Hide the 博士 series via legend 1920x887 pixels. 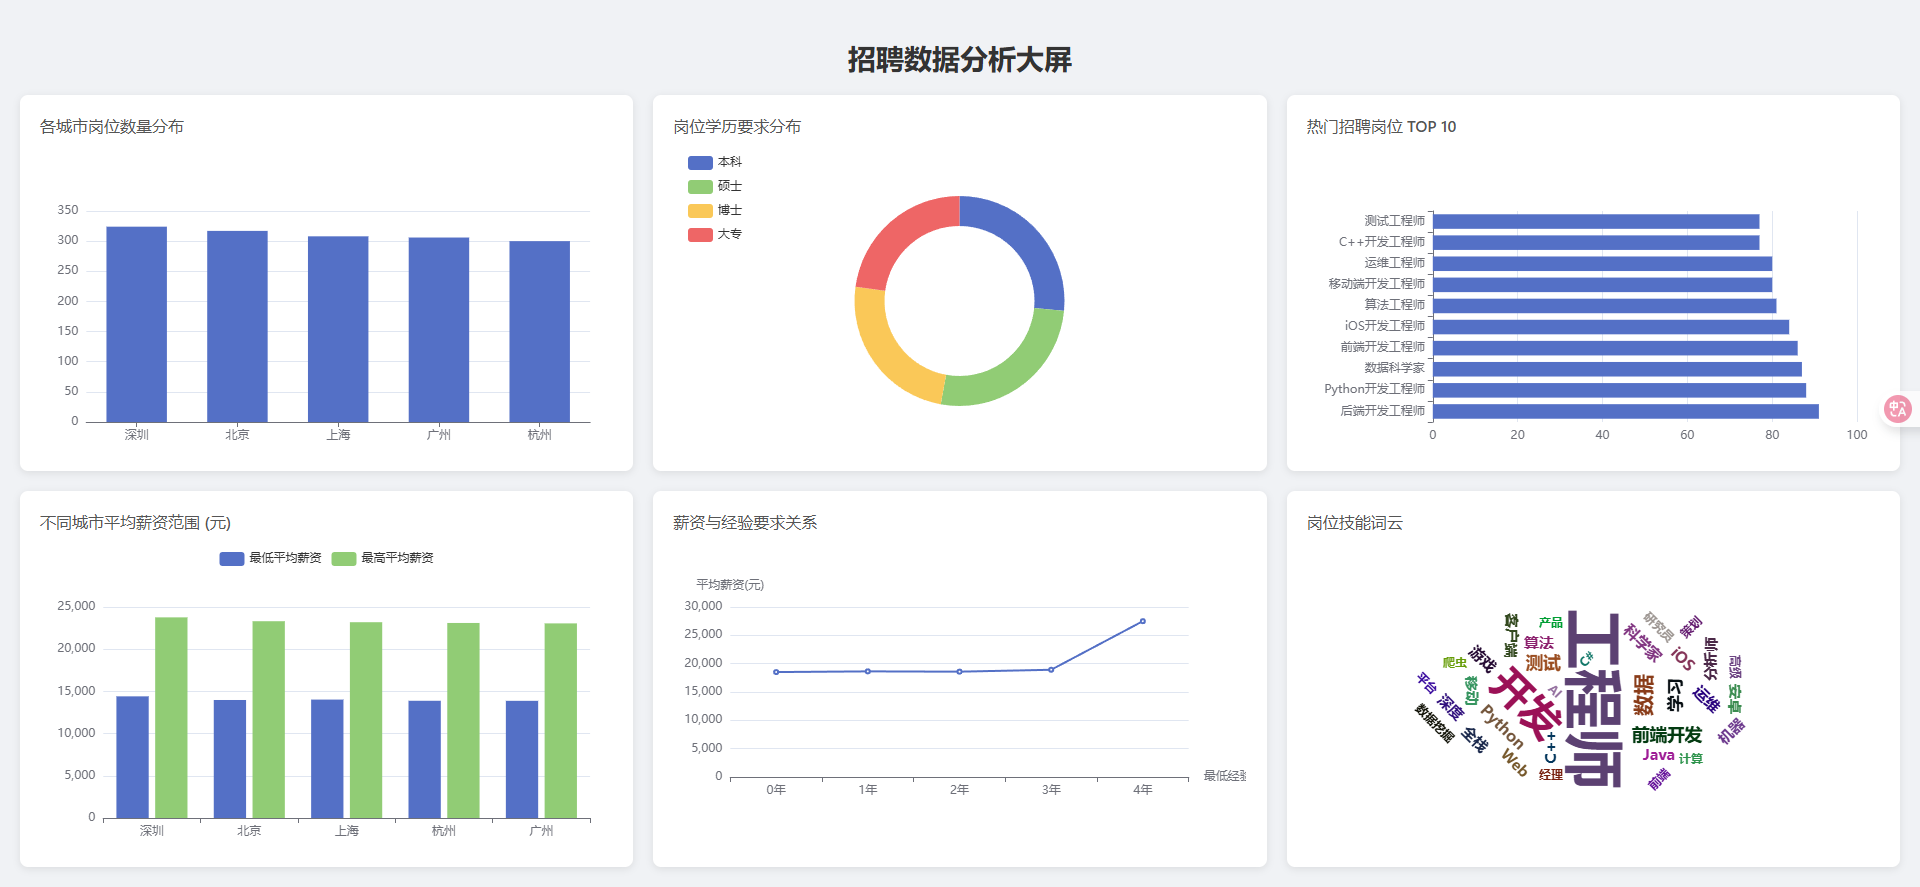[x=714, y=210]
